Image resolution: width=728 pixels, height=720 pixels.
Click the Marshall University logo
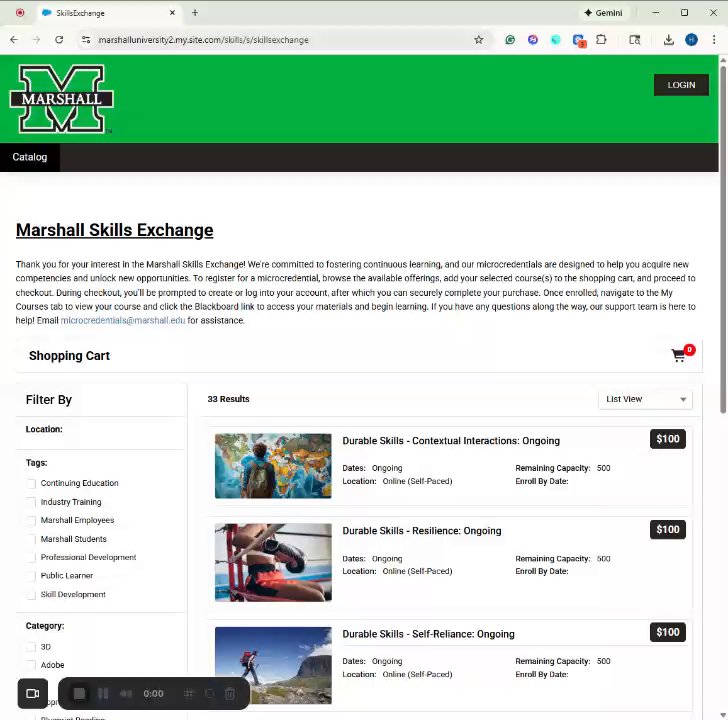[x=61, y=98]
